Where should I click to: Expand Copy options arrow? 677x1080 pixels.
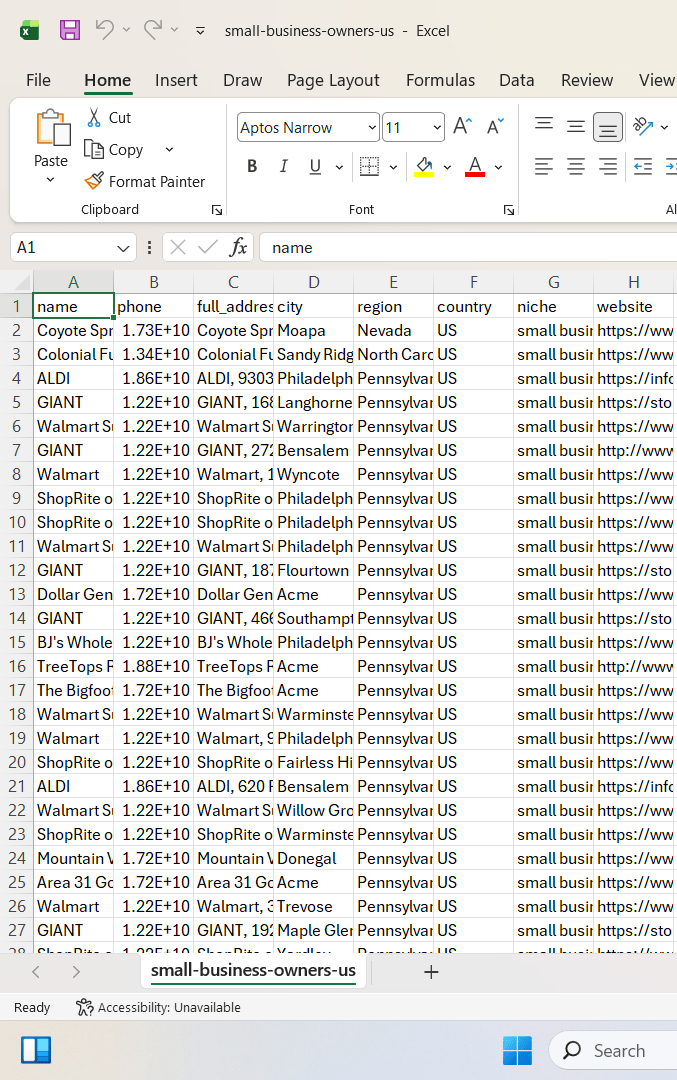(x=169, y=149)
